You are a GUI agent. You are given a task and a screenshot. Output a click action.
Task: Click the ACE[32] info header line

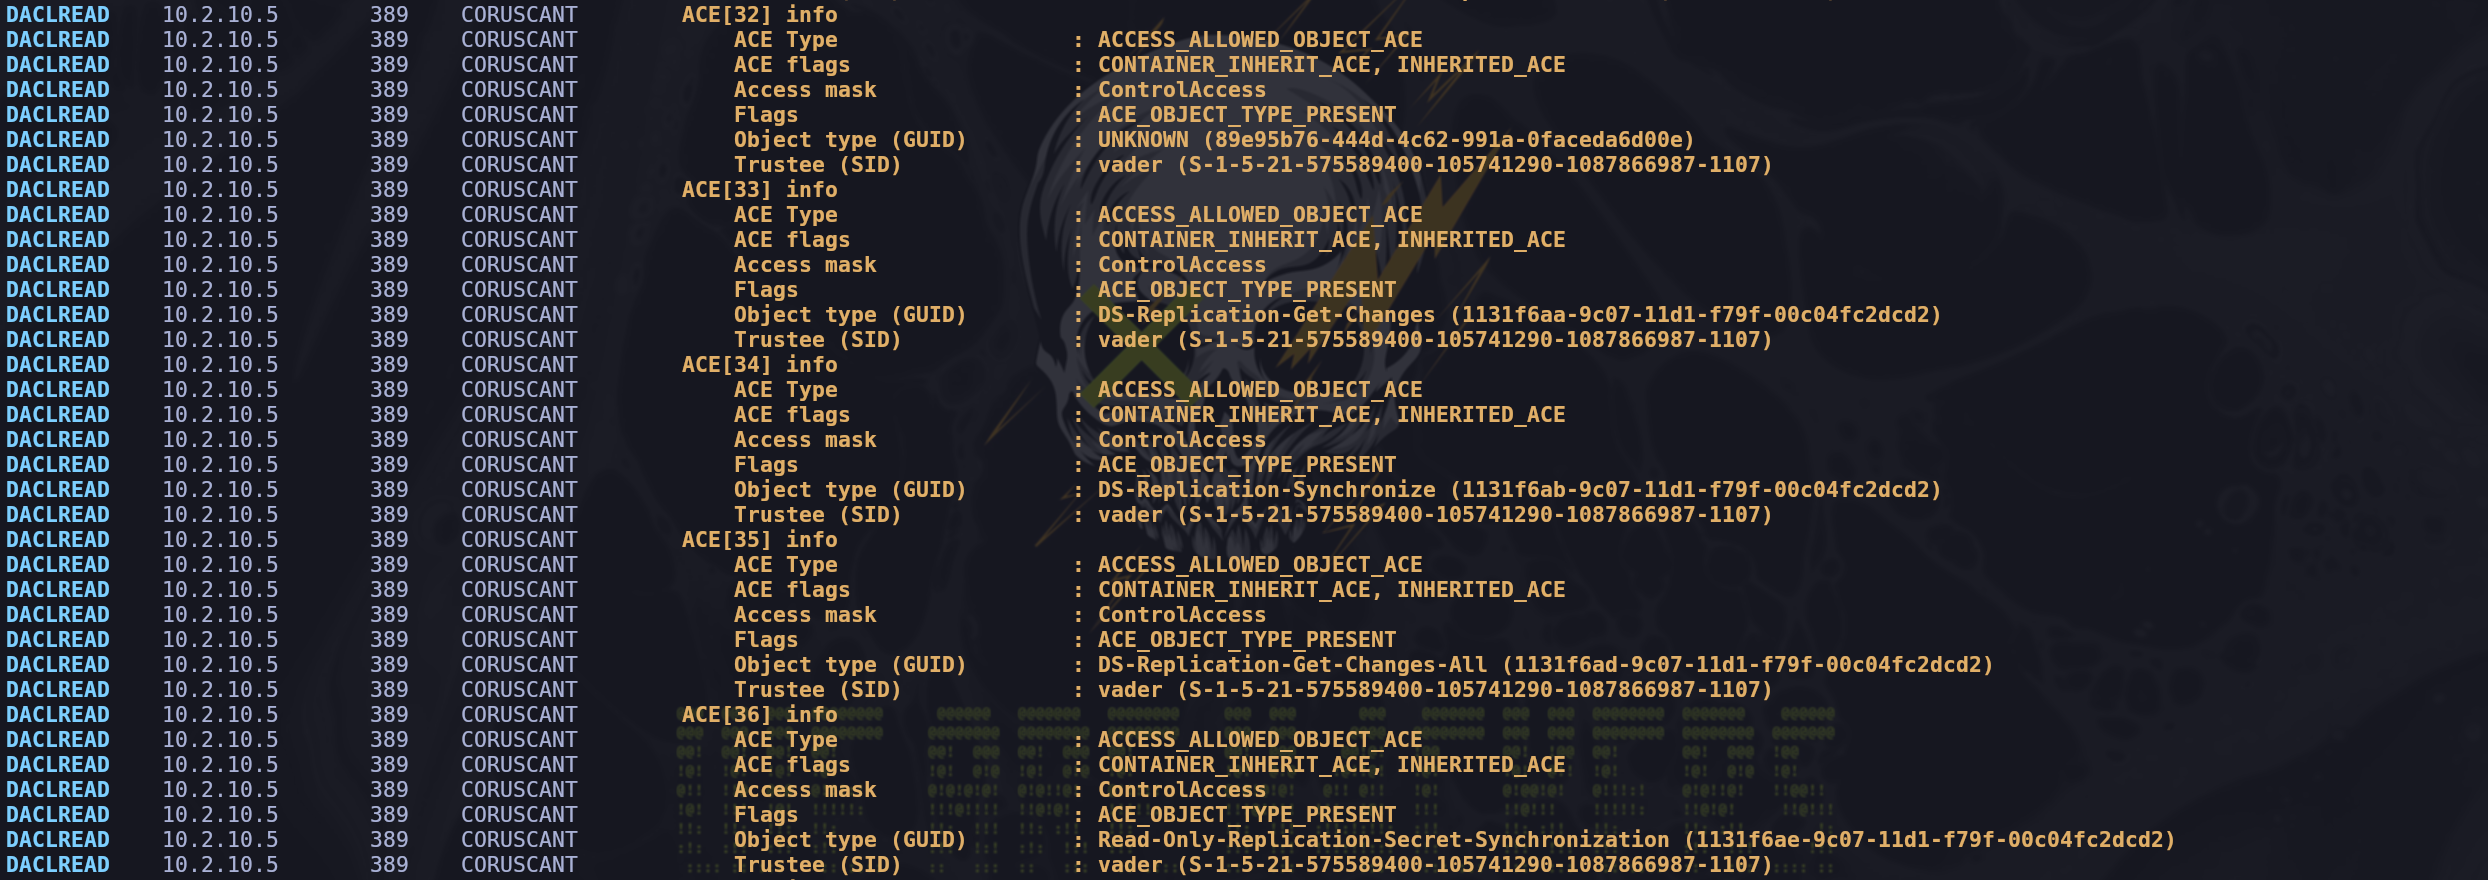click(x=759, y=15)
